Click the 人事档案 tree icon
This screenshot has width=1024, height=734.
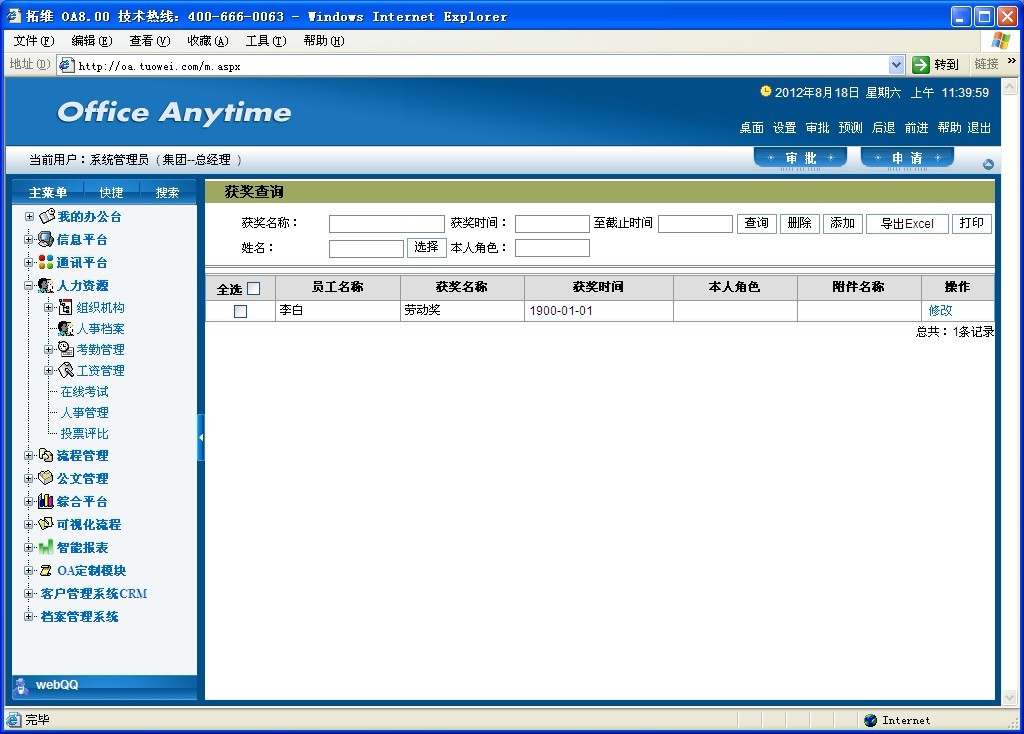tap(66, 329)
